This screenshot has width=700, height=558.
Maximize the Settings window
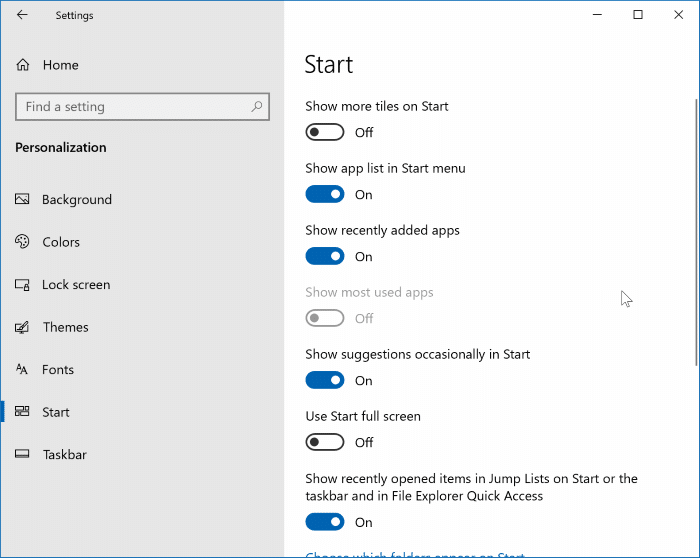pyautogui.click(x=638, y=15)
